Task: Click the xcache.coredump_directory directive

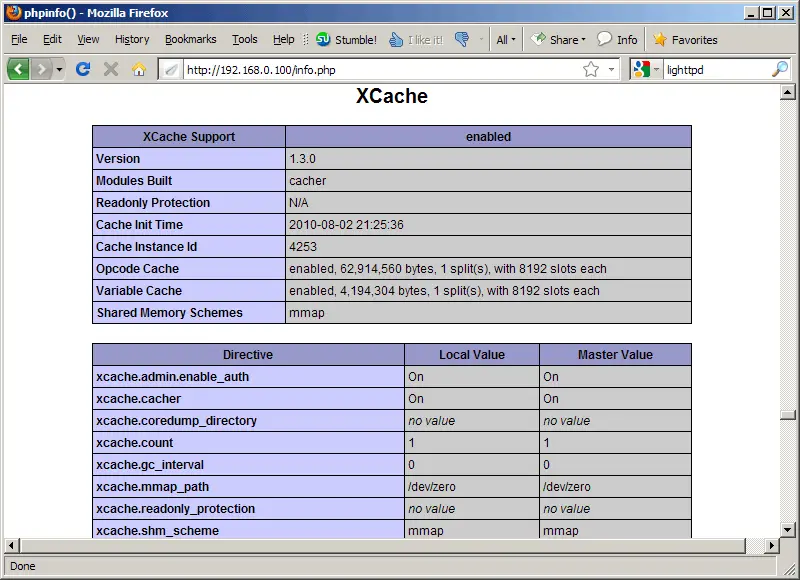Action: click(177, 420)
